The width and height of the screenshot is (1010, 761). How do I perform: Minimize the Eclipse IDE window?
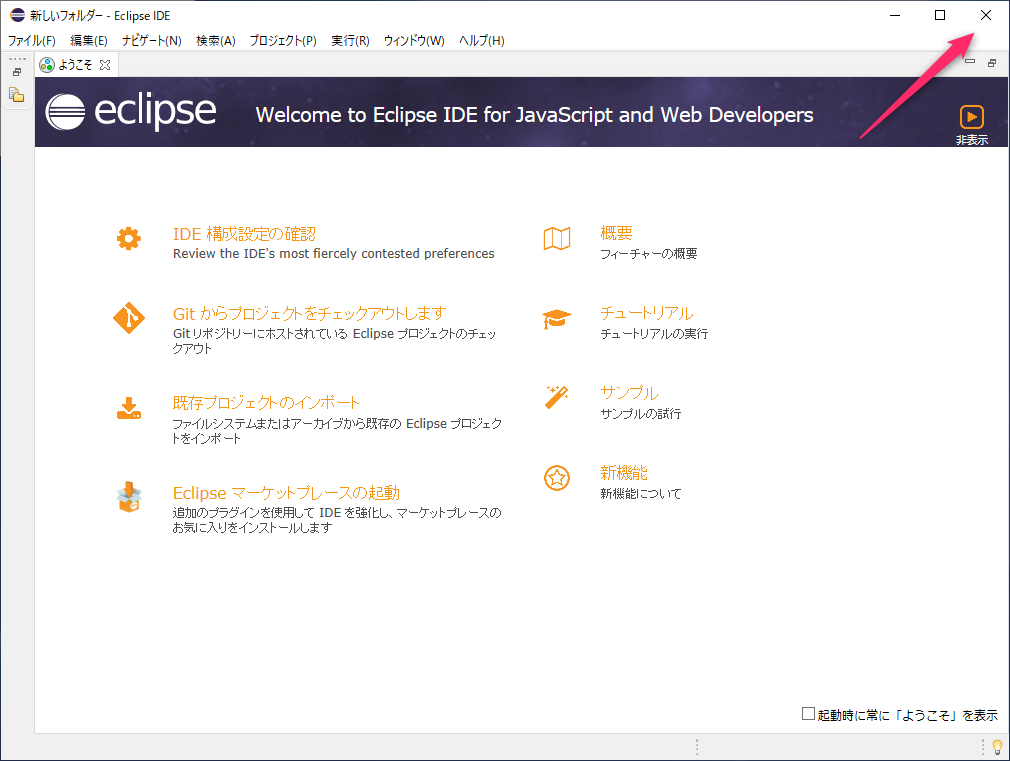pyautogui.click(x=895, y=15)
